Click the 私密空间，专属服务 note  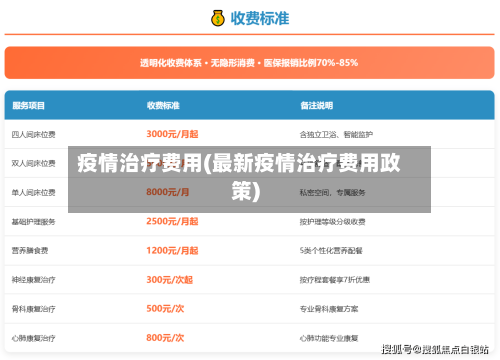pos(333,192)
